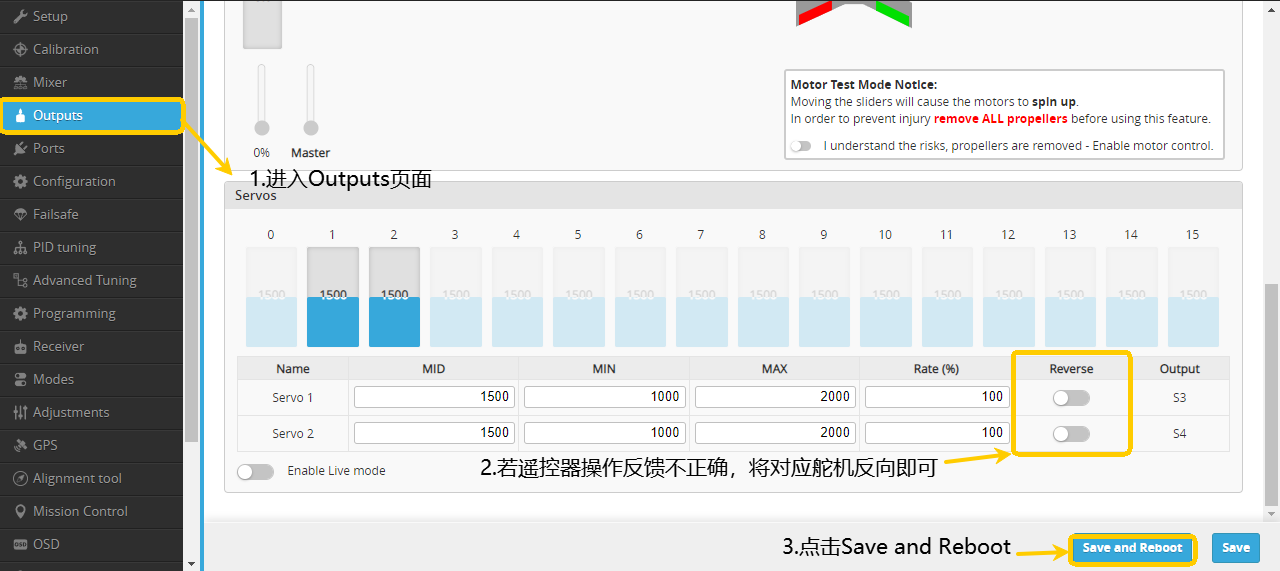Image resolution: width=1280 pixels, height=571 pixels.
Task: Click Servo 1 MID input field
Action: coord(434,397)
